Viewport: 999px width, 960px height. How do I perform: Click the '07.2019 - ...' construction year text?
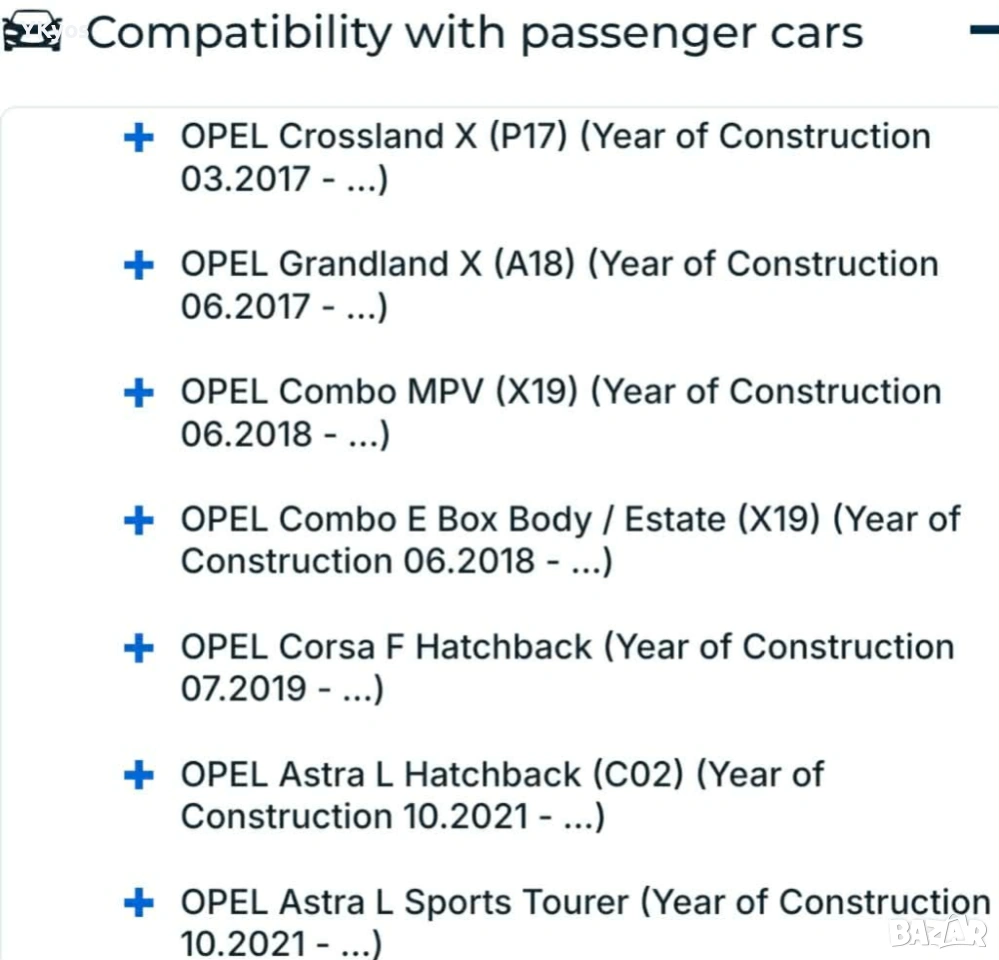tap(282, 690)
